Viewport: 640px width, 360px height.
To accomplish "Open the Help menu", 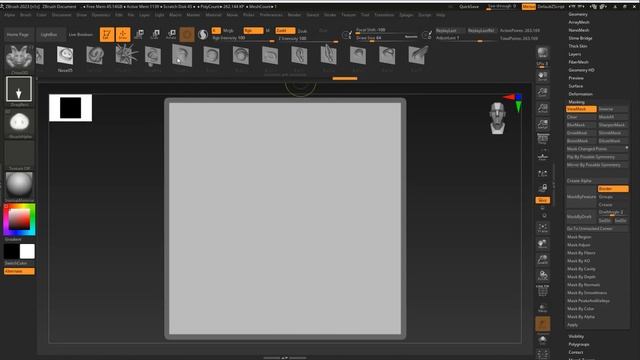I will (x=440, y=15).
